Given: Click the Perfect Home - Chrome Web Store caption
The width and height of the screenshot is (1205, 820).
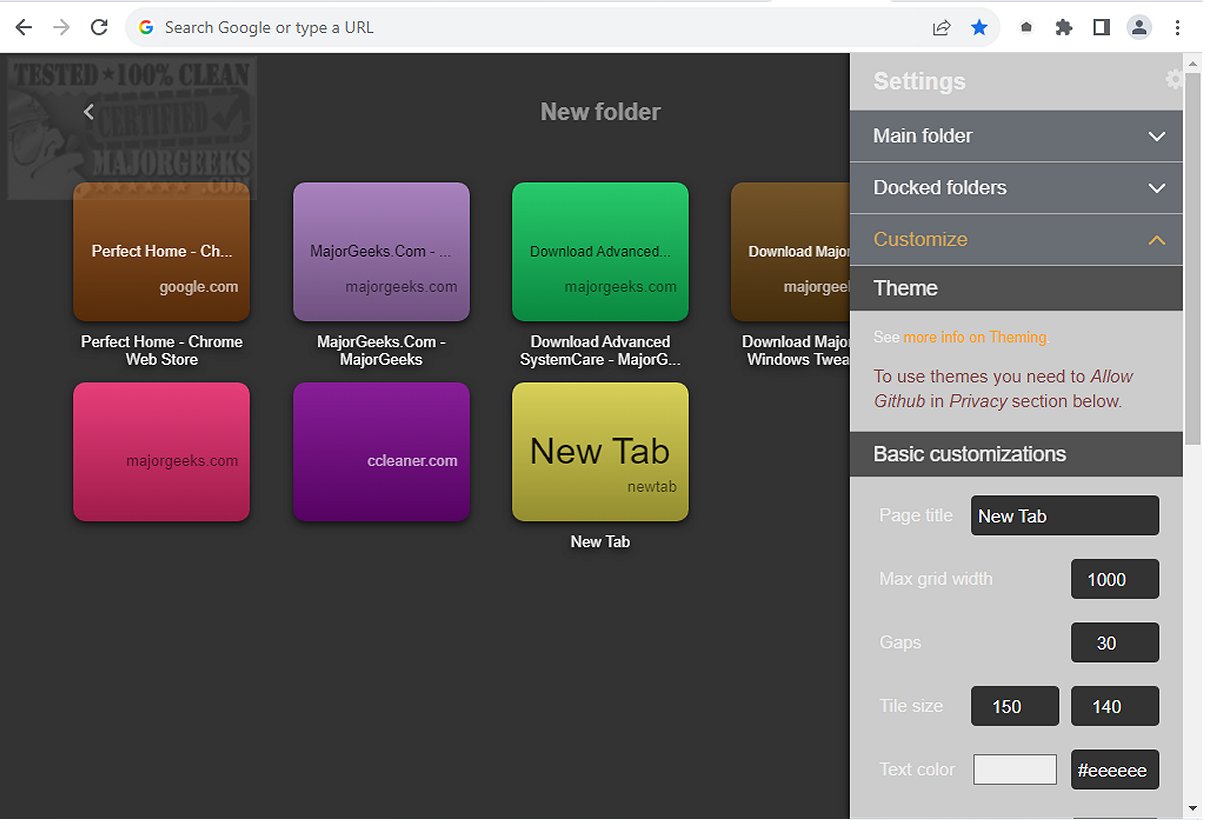Looking at the screenshot, I should pyautogui.click(x=161, y=350).
